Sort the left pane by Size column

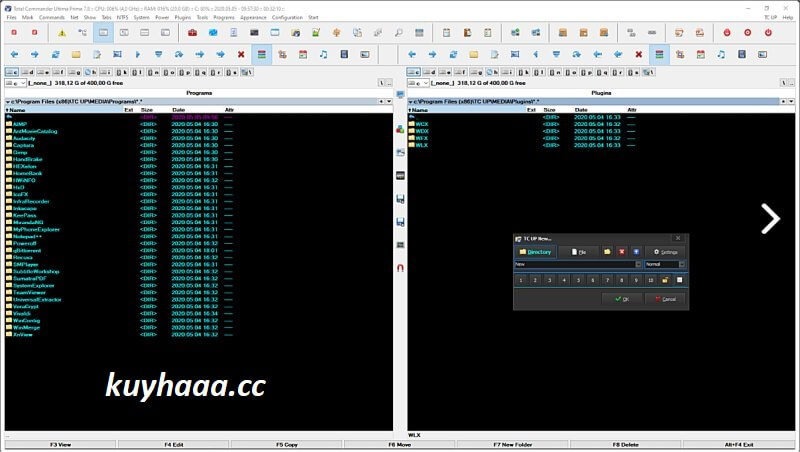[x=147, y=110]
